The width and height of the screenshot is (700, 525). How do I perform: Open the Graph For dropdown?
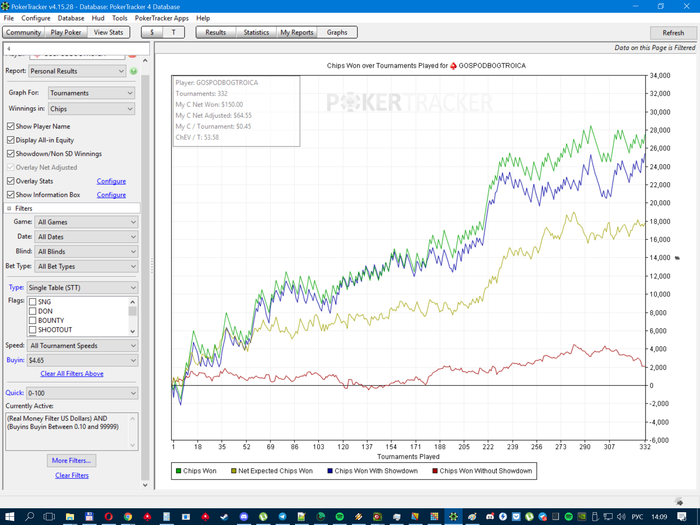point(91,93)
